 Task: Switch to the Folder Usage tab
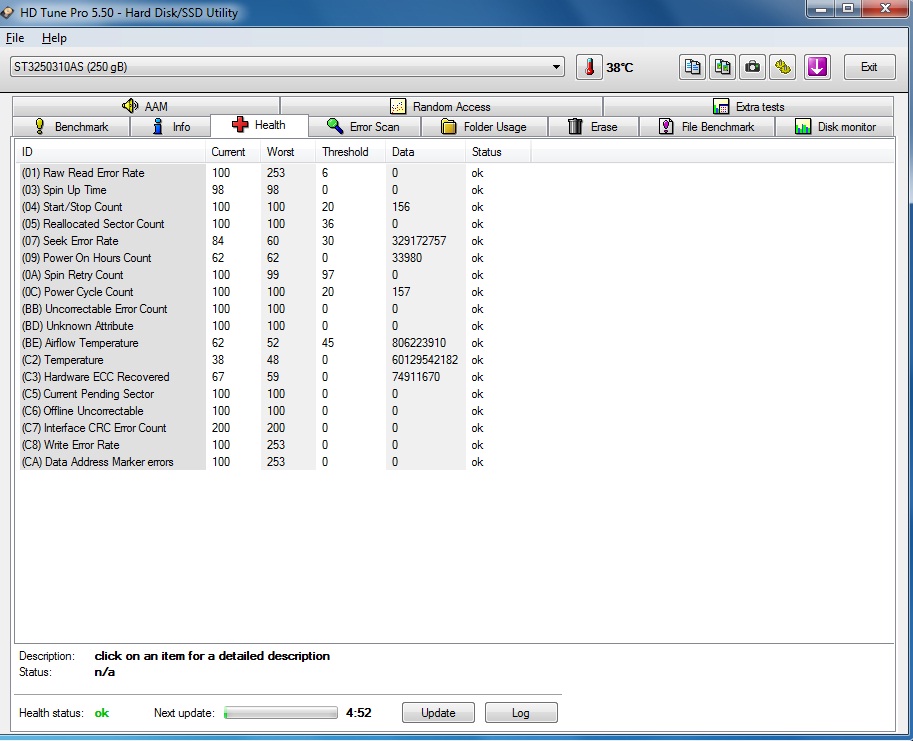click(x=484, y=127)
